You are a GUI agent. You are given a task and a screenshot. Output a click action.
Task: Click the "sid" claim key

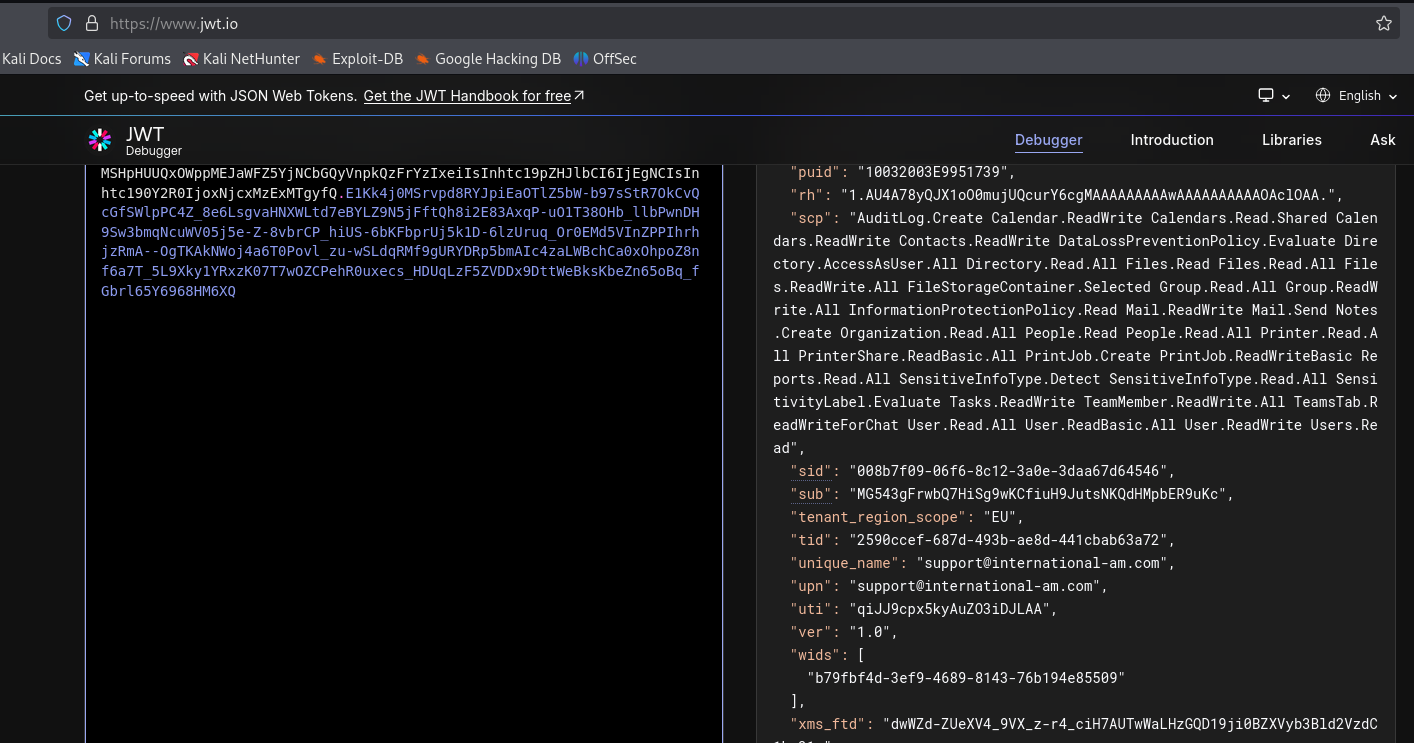point(811,471)
